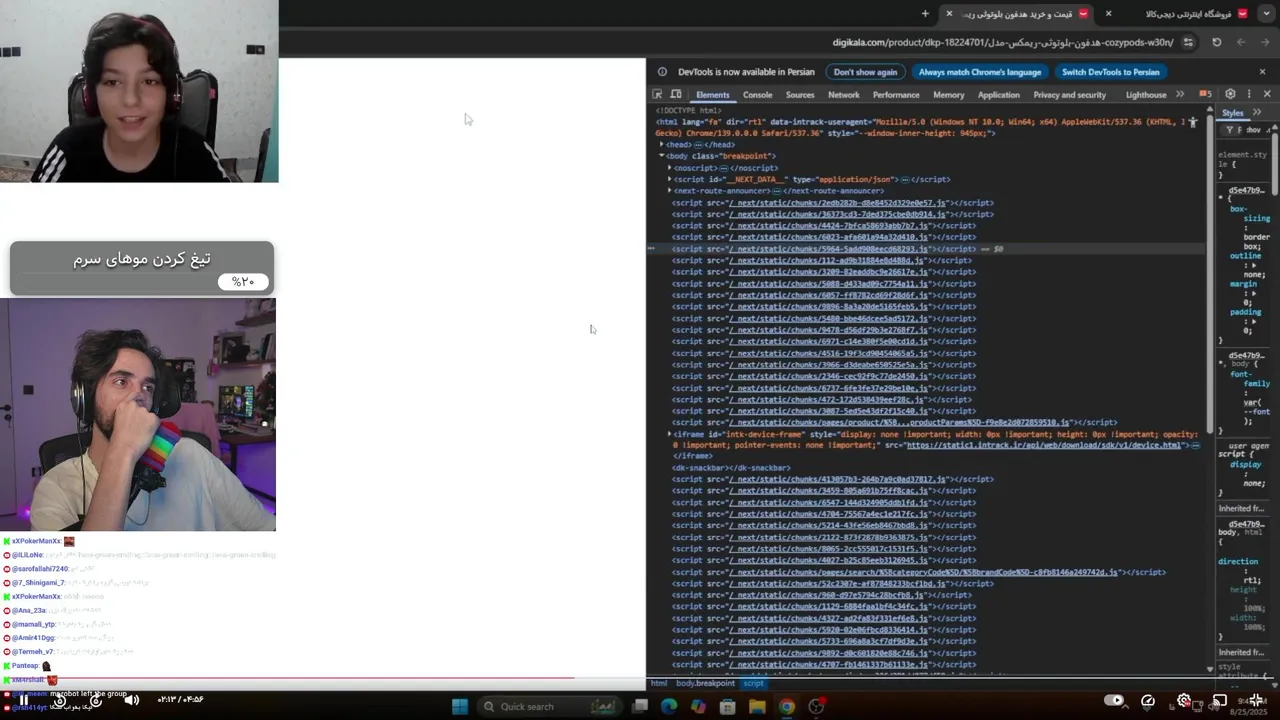
Task: Click the taskbar Quick search box
Action: coord(549,707)
